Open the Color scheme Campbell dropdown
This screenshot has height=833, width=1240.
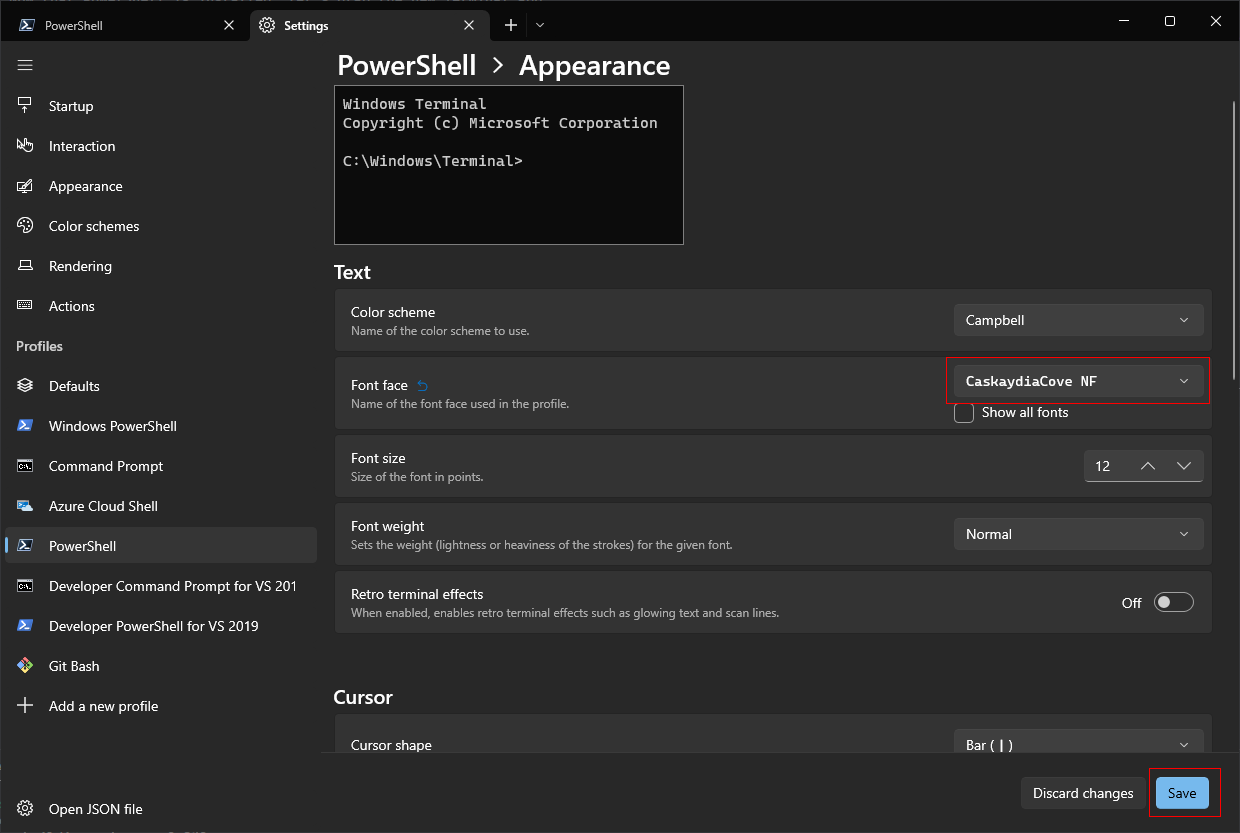(1078, 320)
